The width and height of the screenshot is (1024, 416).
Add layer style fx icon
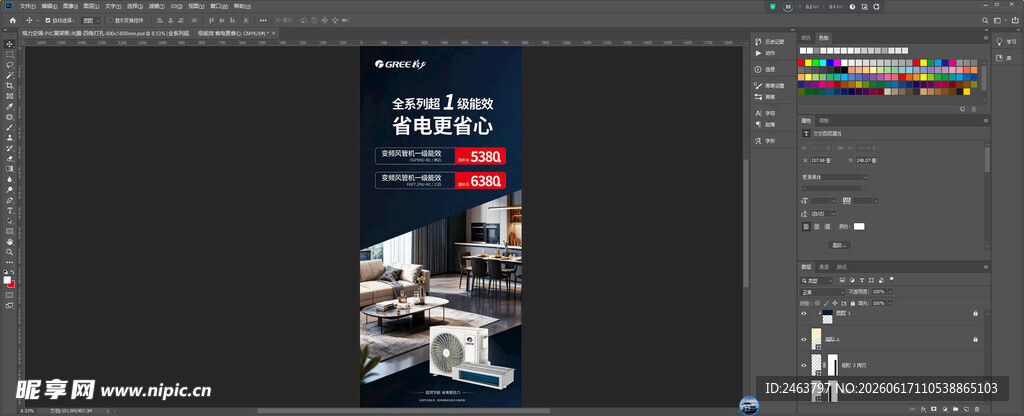pyautogui.click(x=923, y=409)
